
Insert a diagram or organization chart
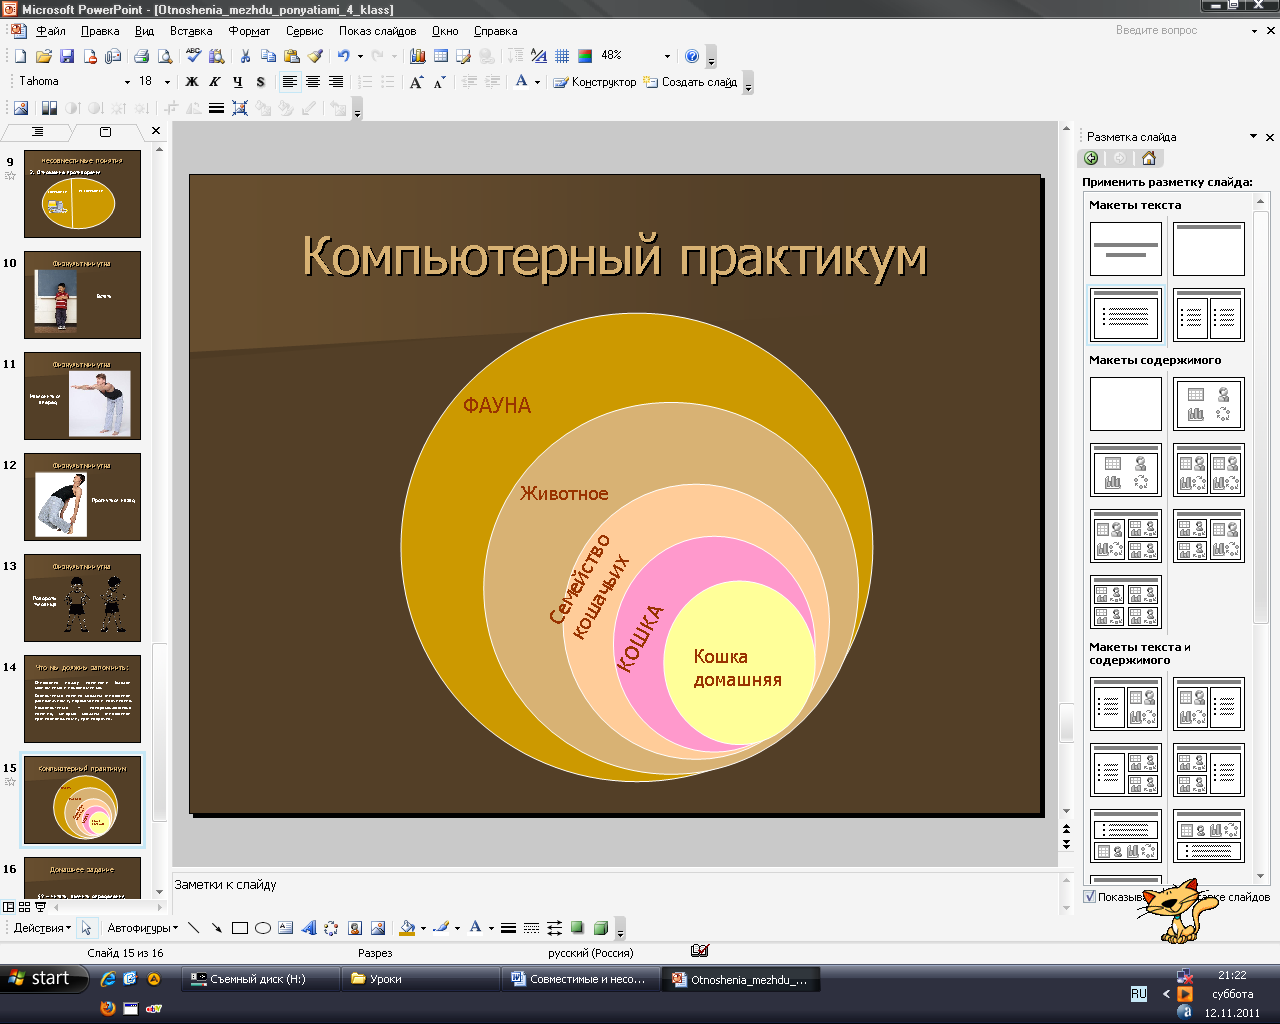331,928
